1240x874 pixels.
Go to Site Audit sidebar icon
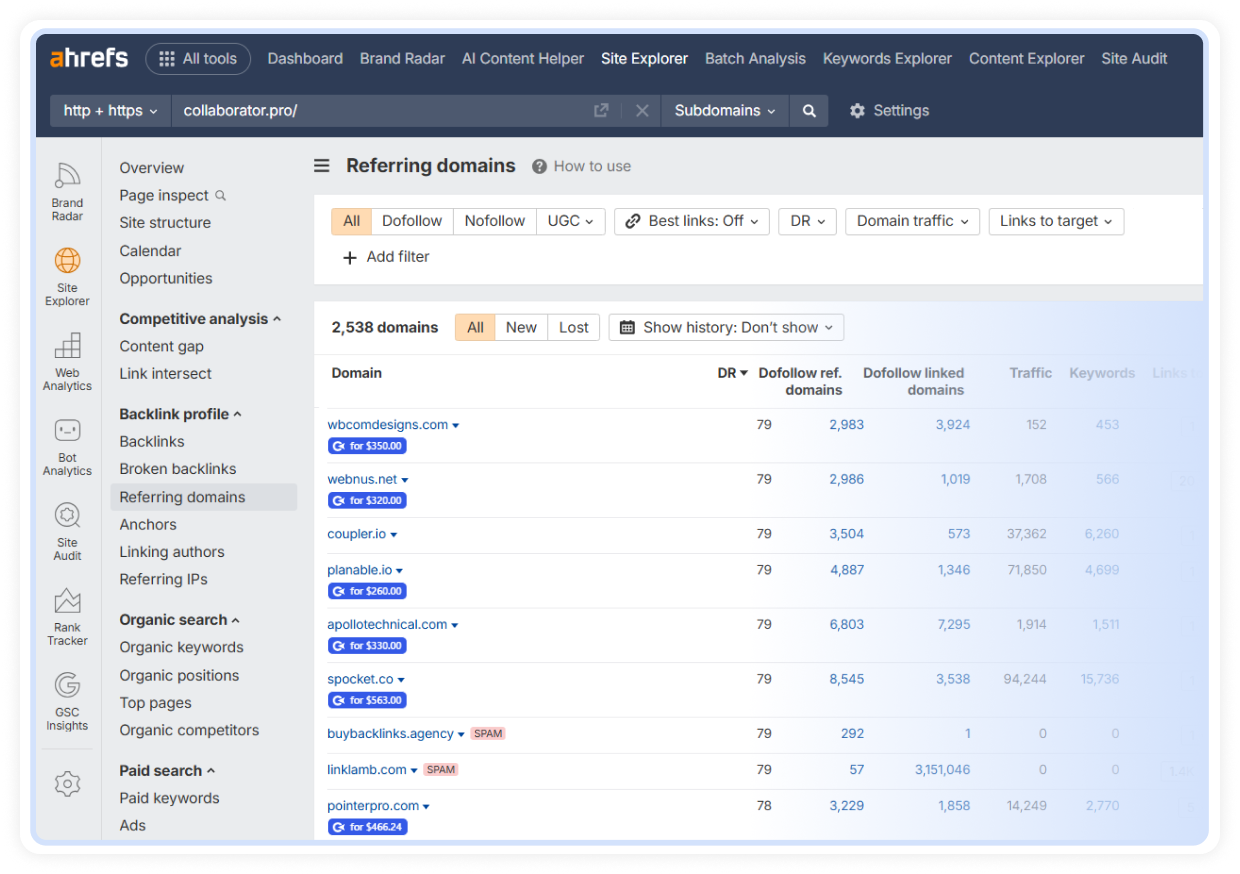(x=67, y=530)
